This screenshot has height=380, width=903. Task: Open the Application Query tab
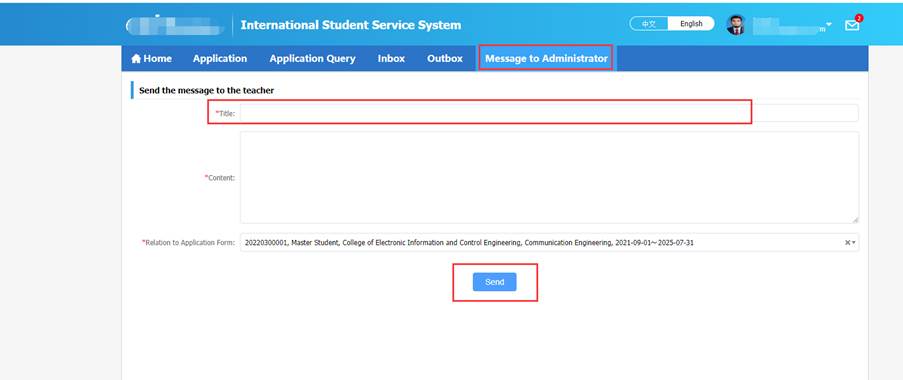coord(312,59)
